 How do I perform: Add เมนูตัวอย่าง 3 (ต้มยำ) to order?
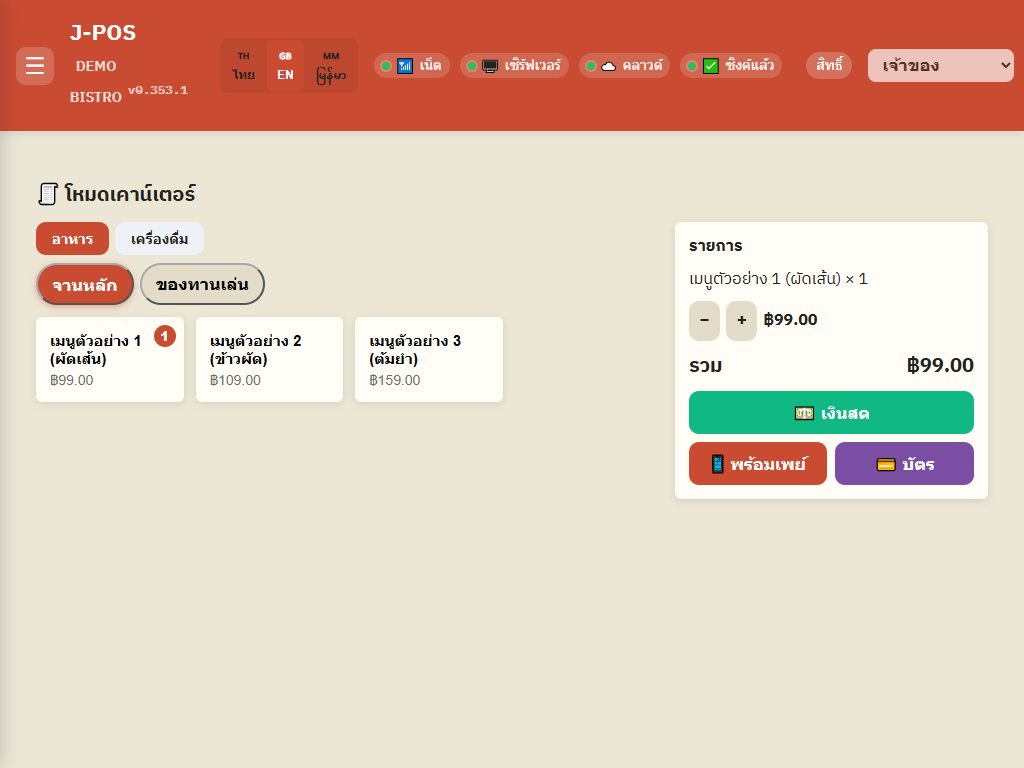(429, 360)
